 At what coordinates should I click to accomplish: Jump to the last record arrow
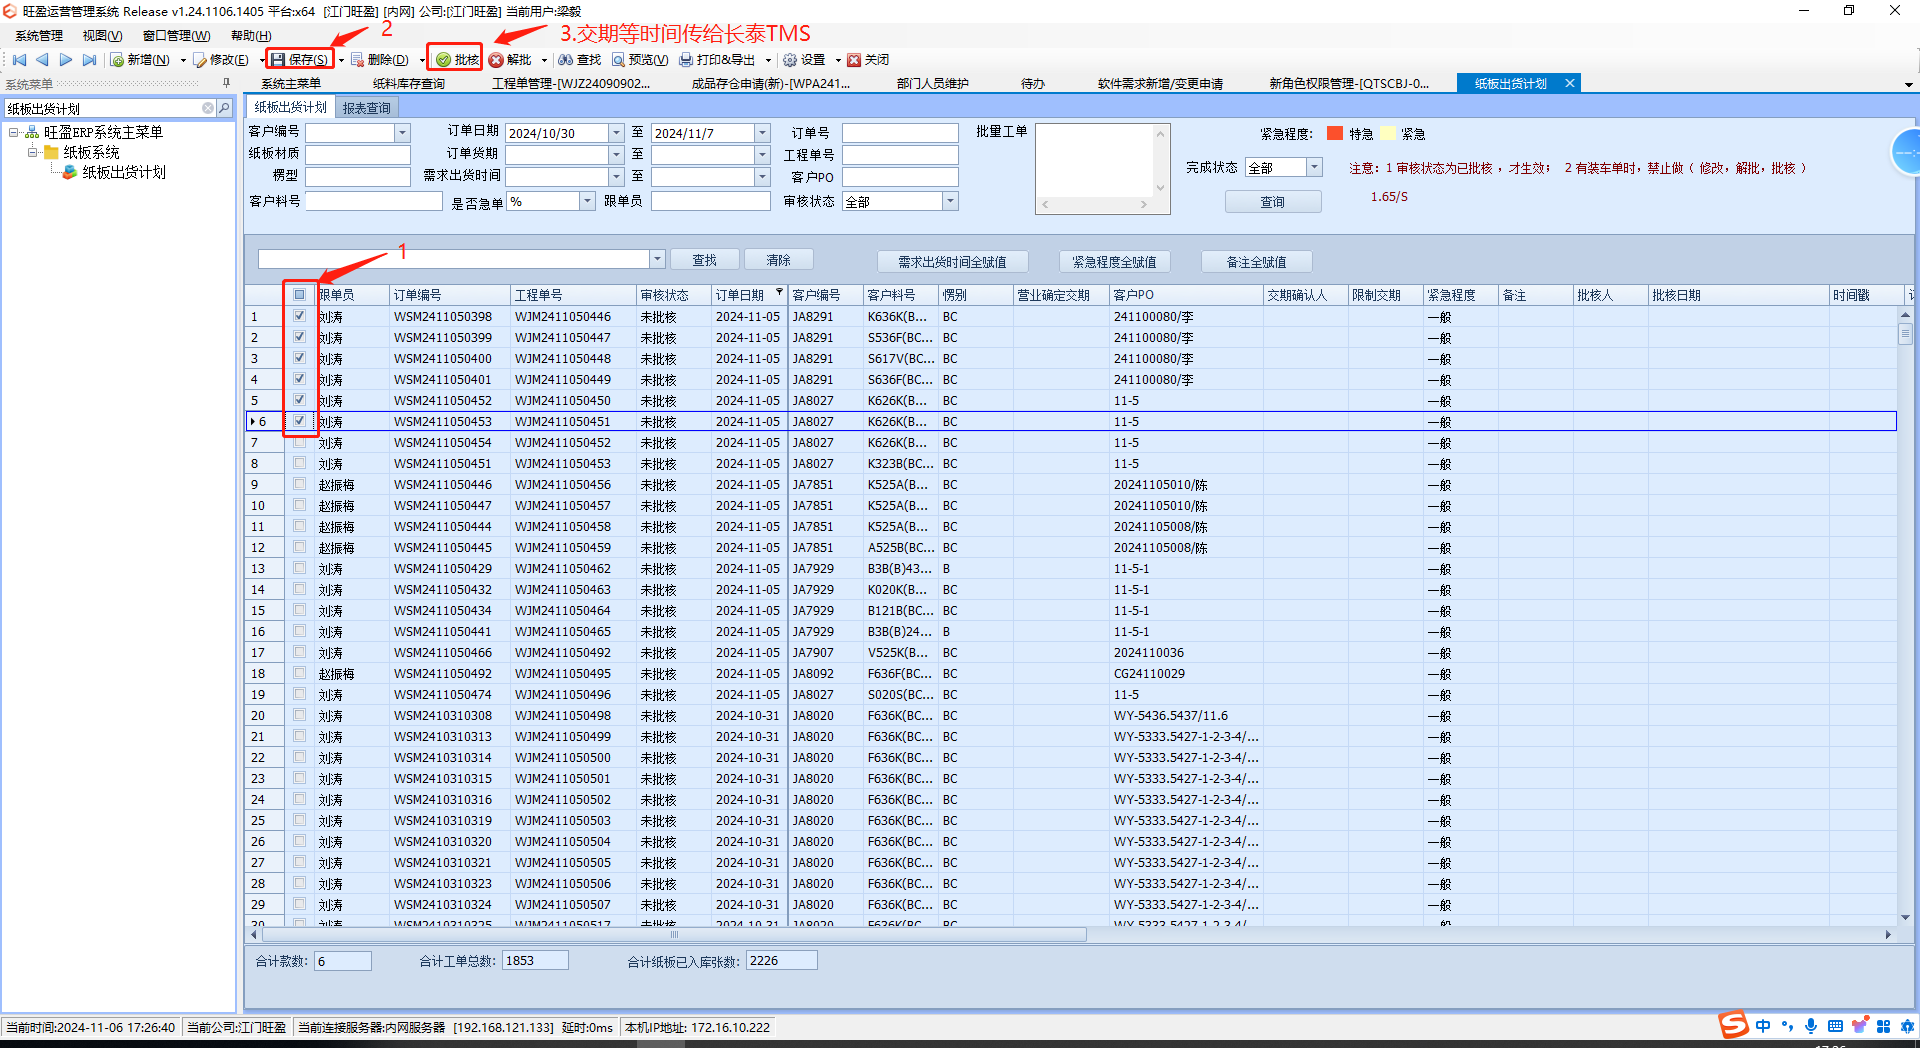[89, 60]
